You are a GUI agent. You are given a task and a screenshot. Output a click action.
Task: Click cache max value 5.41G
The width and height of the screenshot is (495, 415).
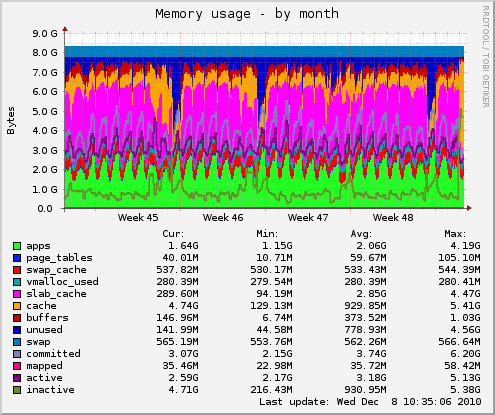point(465,306)
